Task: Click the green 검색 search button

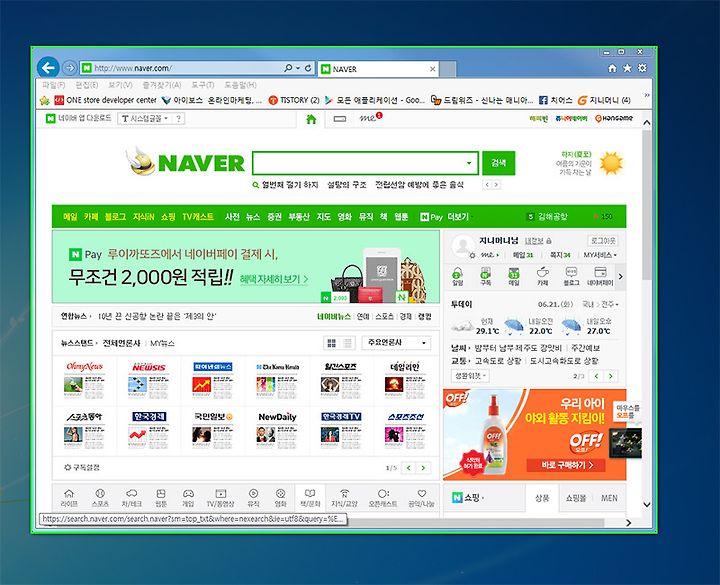Action: click(499, 163)
